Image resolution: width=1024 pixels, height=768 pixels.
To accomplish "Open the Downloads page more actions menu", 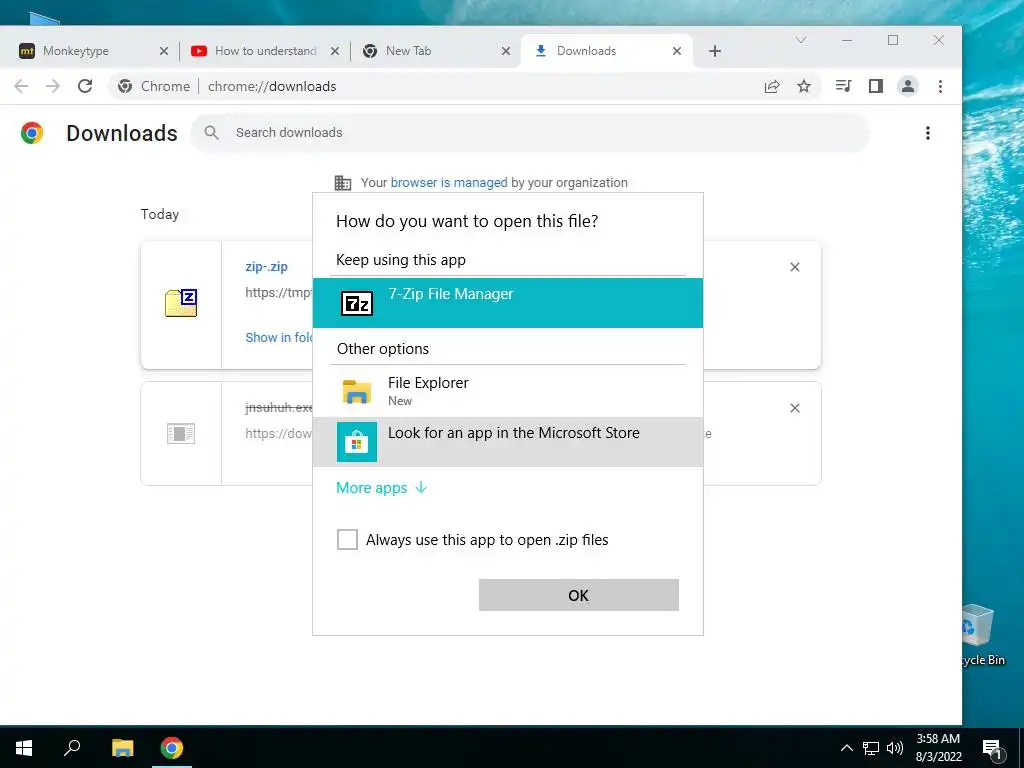I will [x=927, y=133].
